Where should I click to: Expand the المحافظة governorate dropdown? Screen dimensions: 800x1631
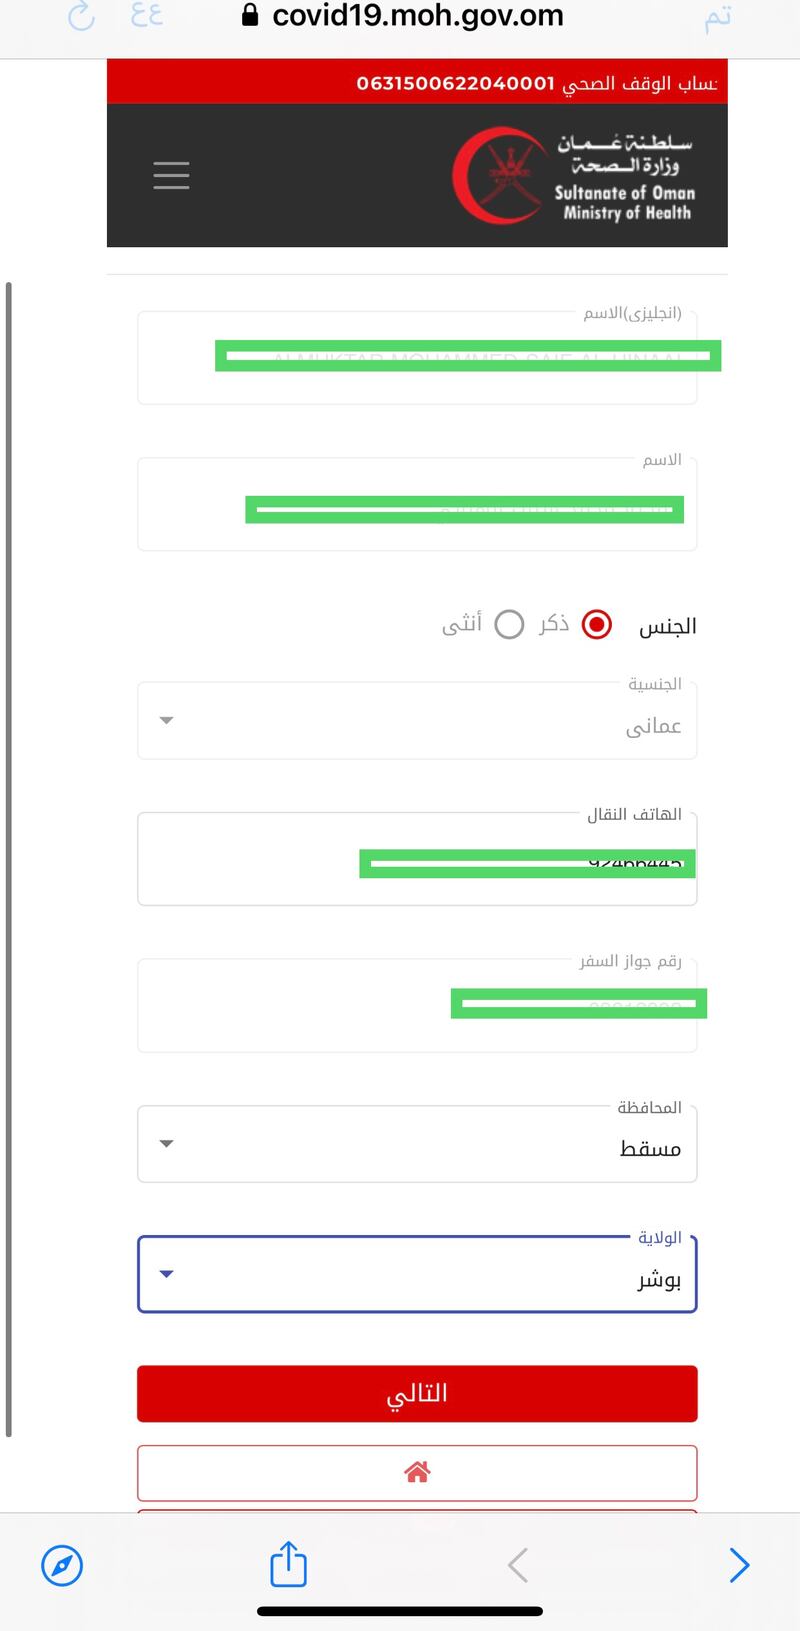[x=417, y=1144]
